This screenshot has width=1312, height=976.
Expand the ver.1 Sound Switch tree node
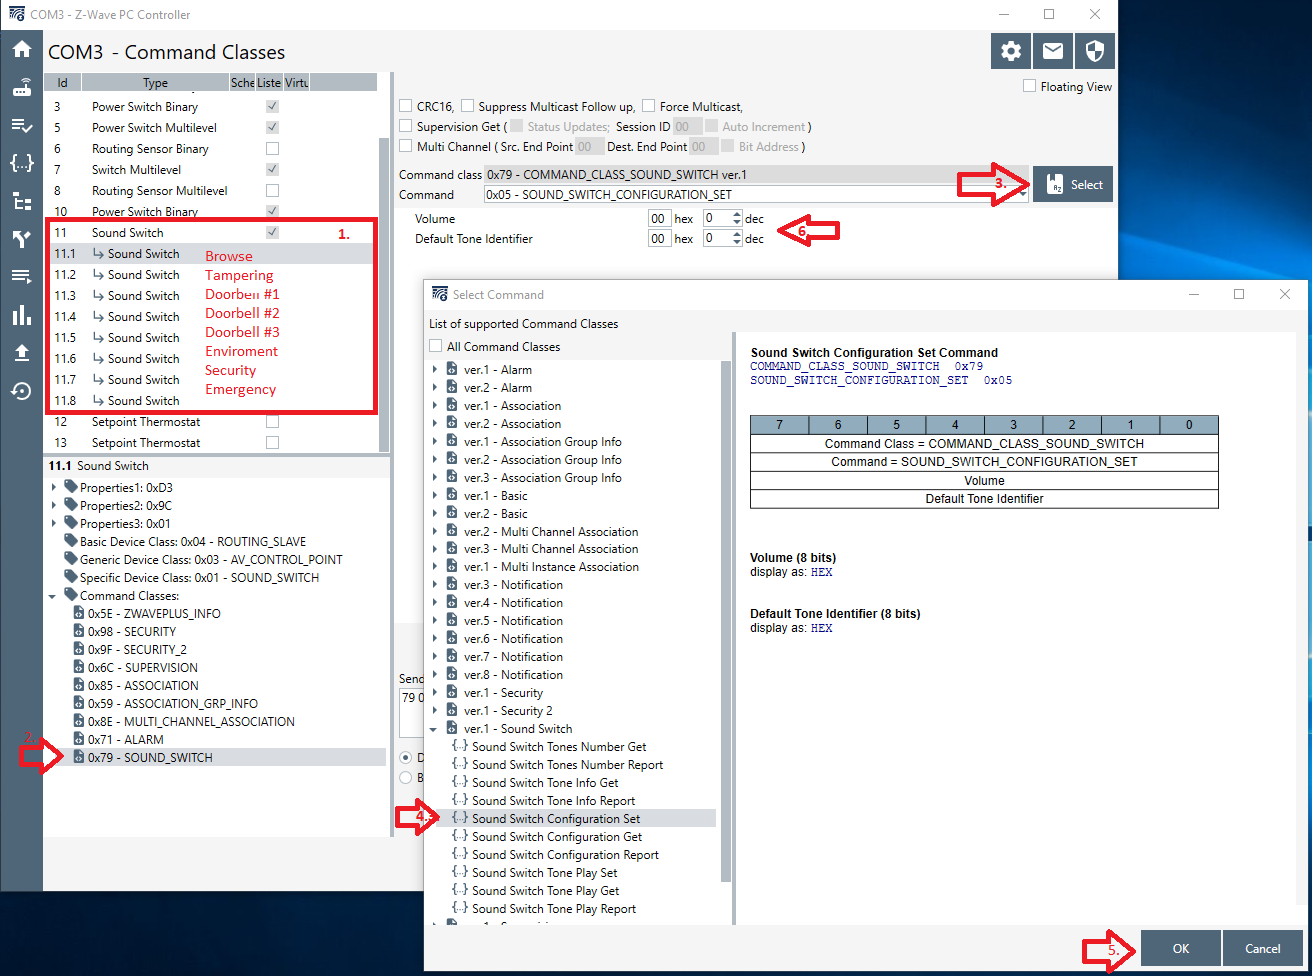(x=433, y=728)
